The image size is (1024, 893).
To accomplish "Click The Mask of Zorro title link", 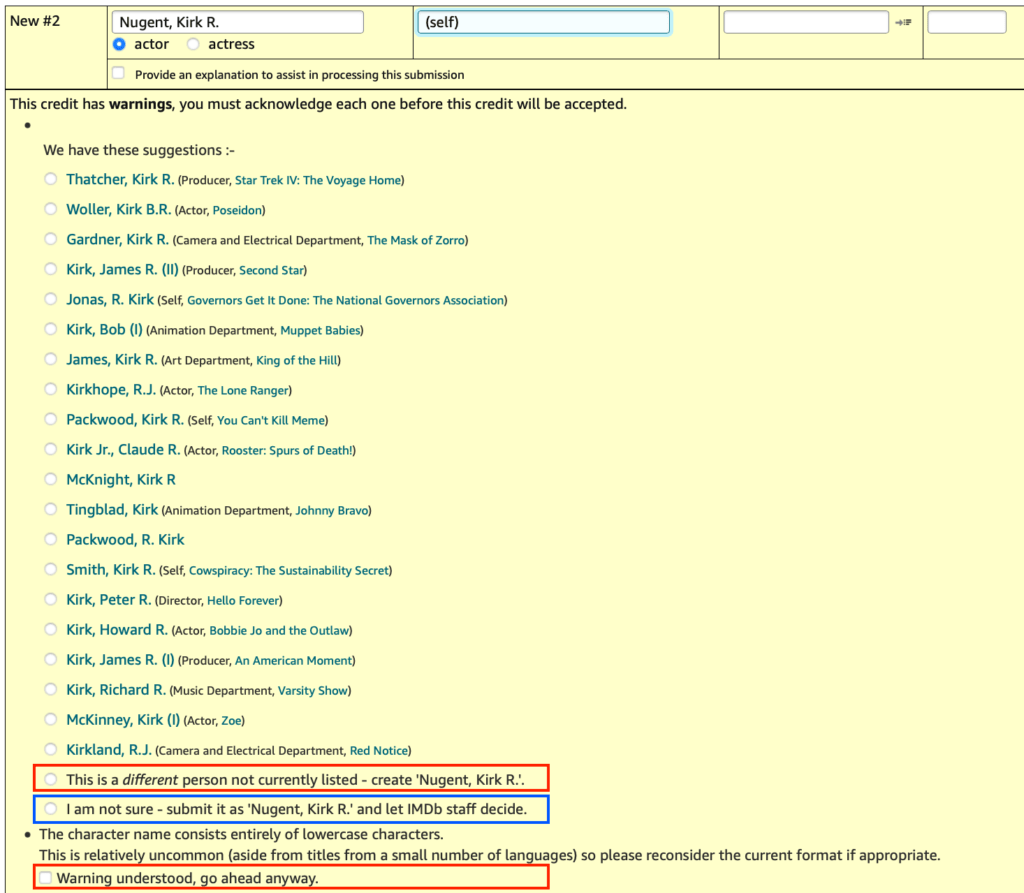I will click(415, 240).
